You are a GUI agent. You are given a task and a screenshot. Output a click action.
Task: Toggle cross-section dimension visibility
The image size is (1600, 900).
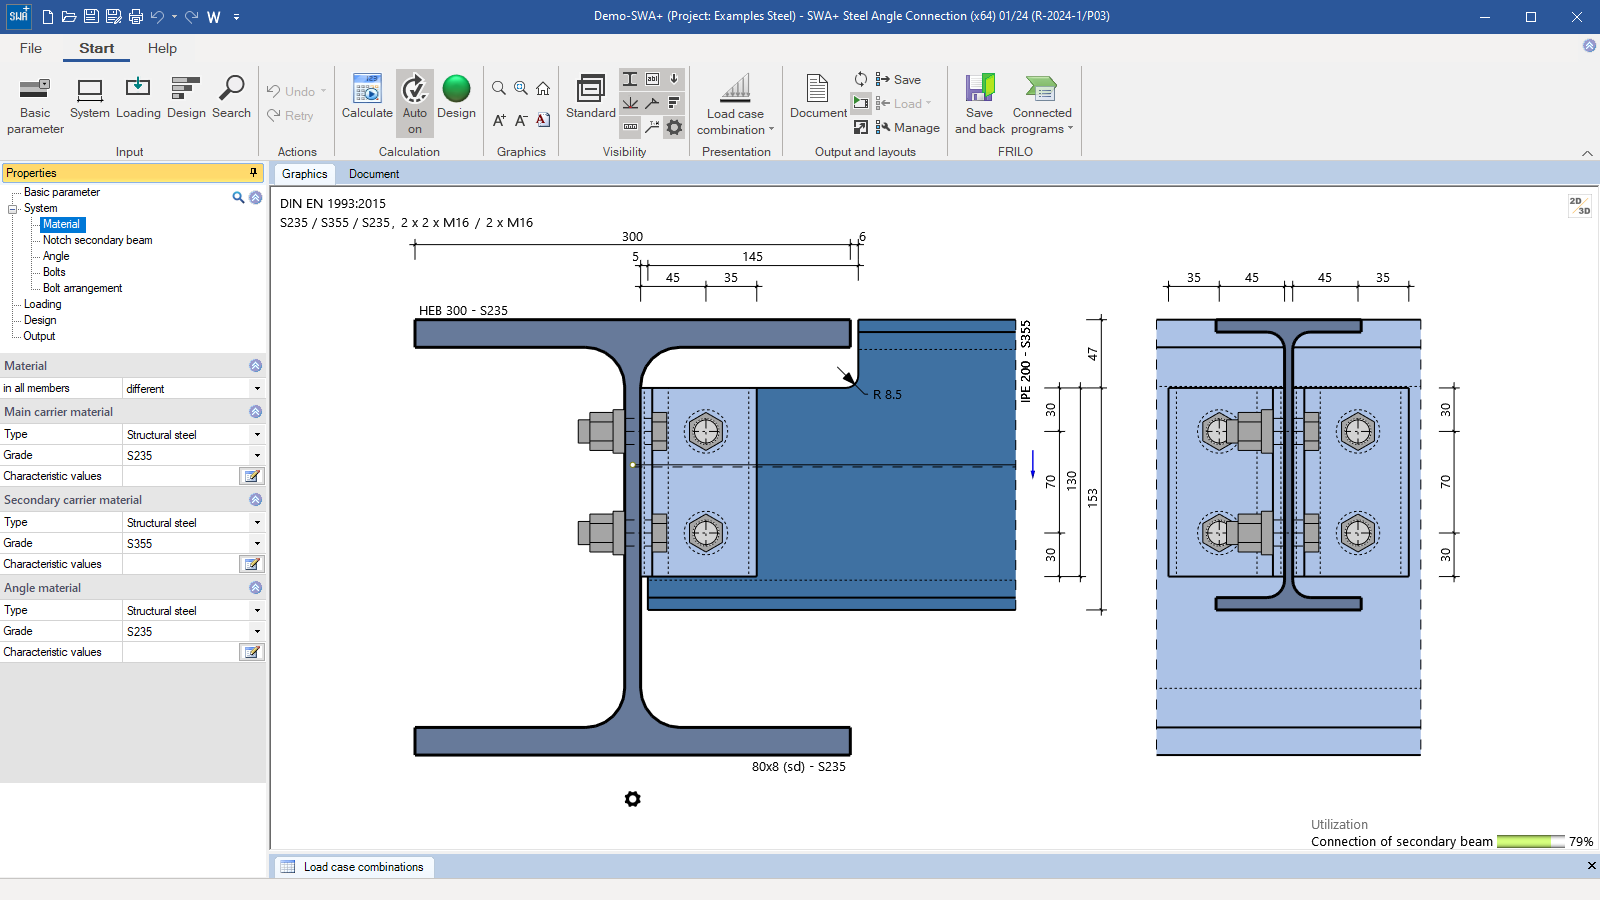click(630, 79)
